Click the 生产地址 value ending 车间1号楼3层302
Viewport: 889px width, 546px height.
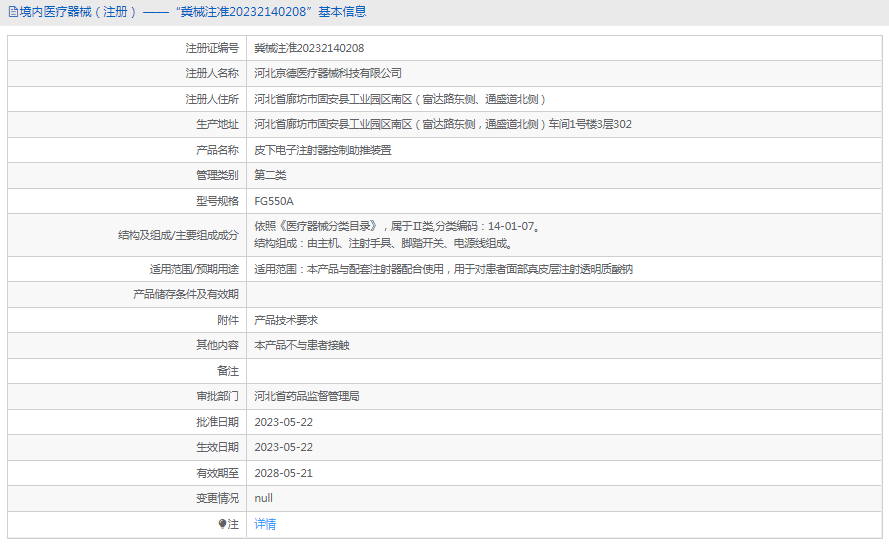coord(443,124)
